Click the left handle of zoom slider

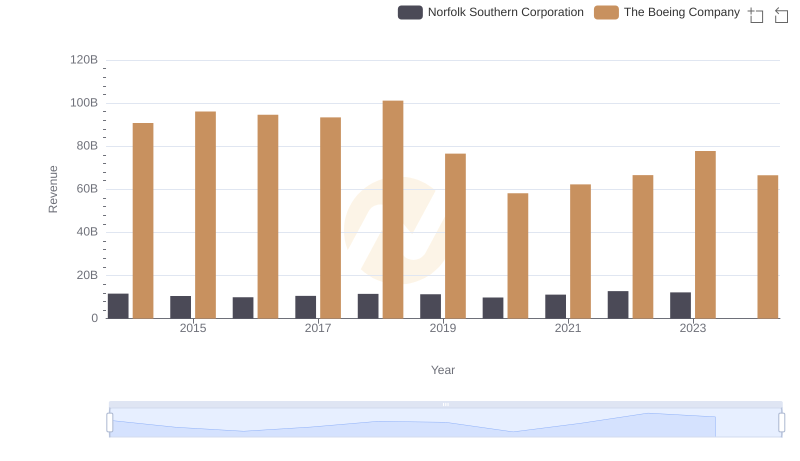click(x=110, y=423)
